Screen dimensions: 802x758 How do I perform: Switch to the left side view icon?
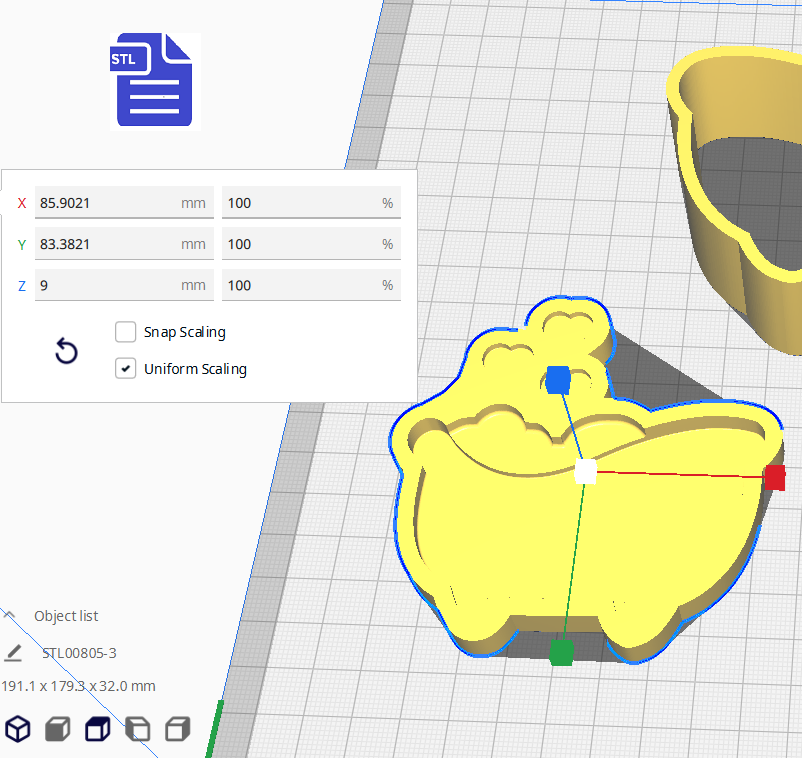137,729
